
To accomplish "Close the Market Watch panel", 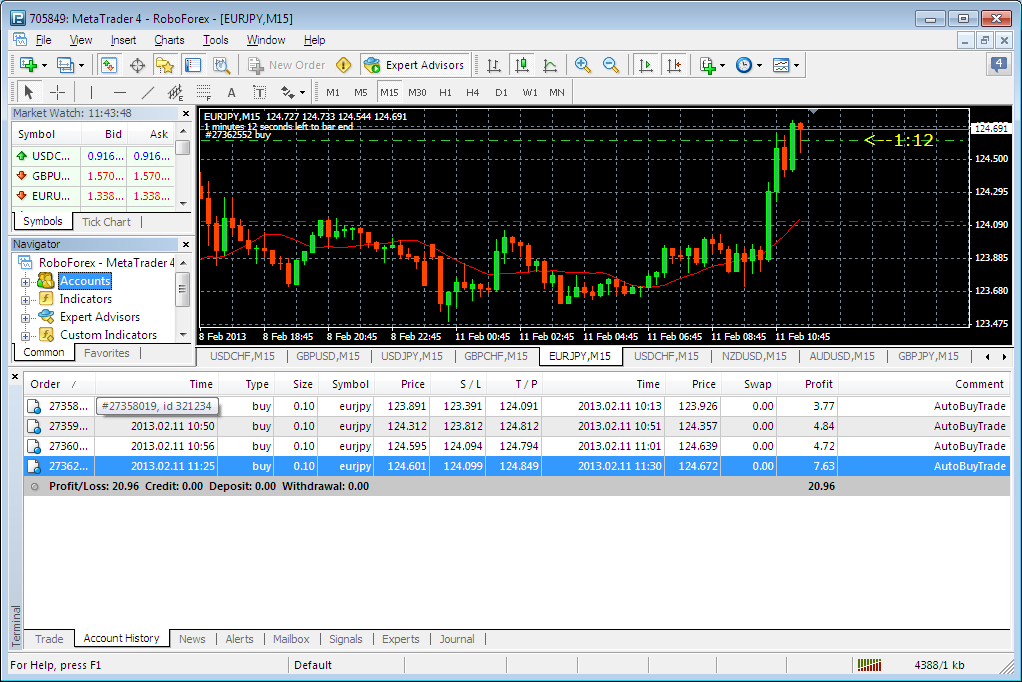I will pos(186,113).
